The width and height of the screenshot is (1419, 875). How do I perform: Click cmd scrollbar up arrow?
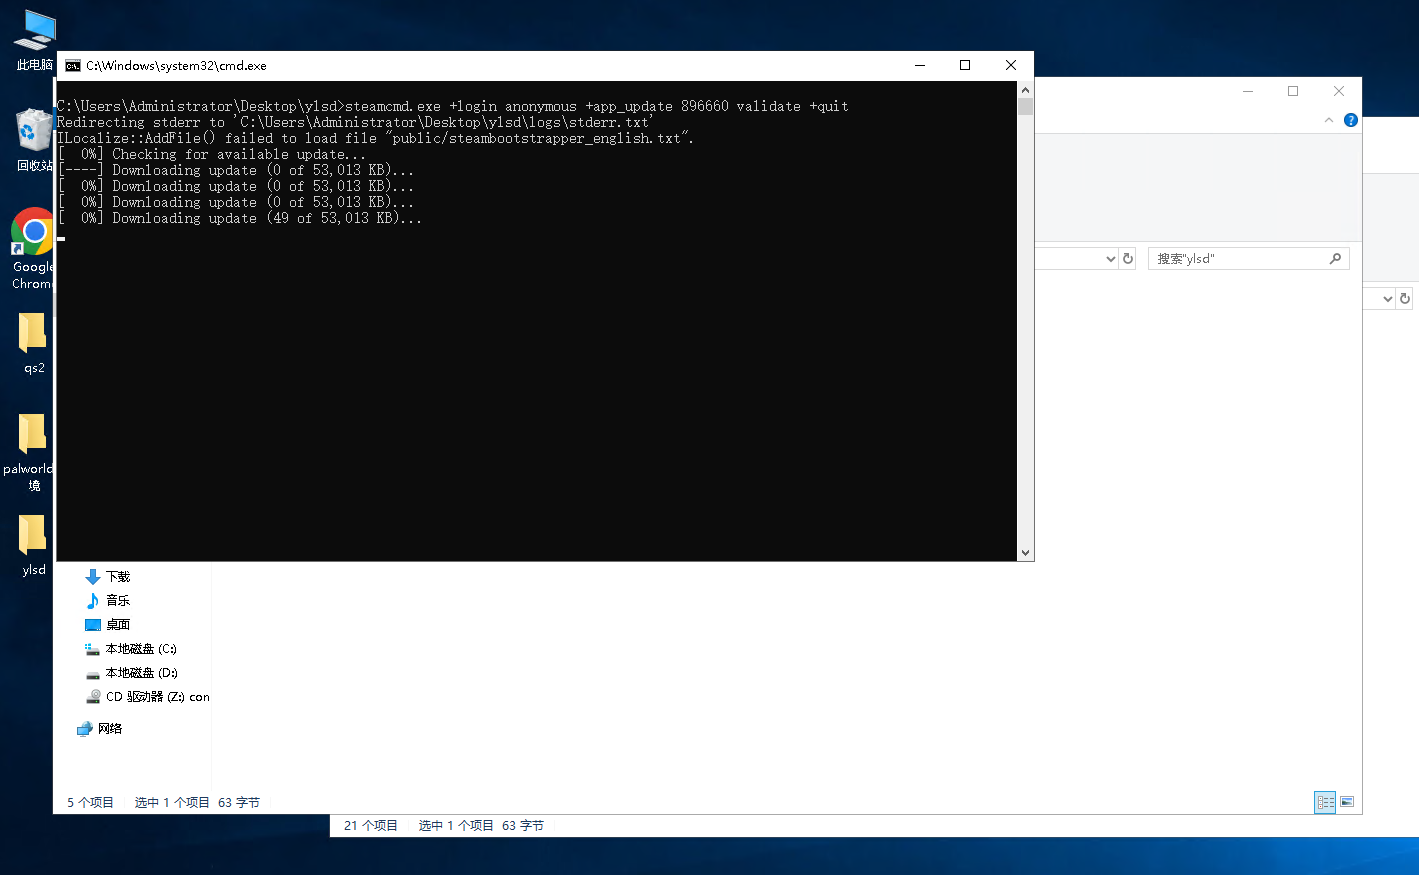(x=1025, y=90)
